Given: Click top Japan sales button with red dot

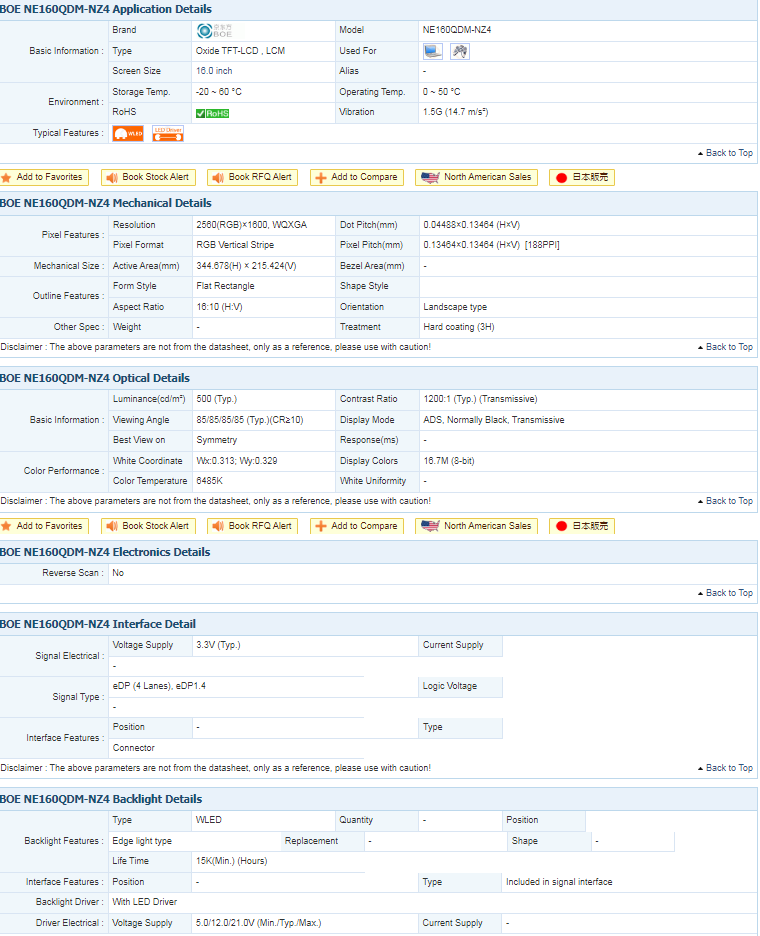Looking at the screenshot, I should (581, 177).
